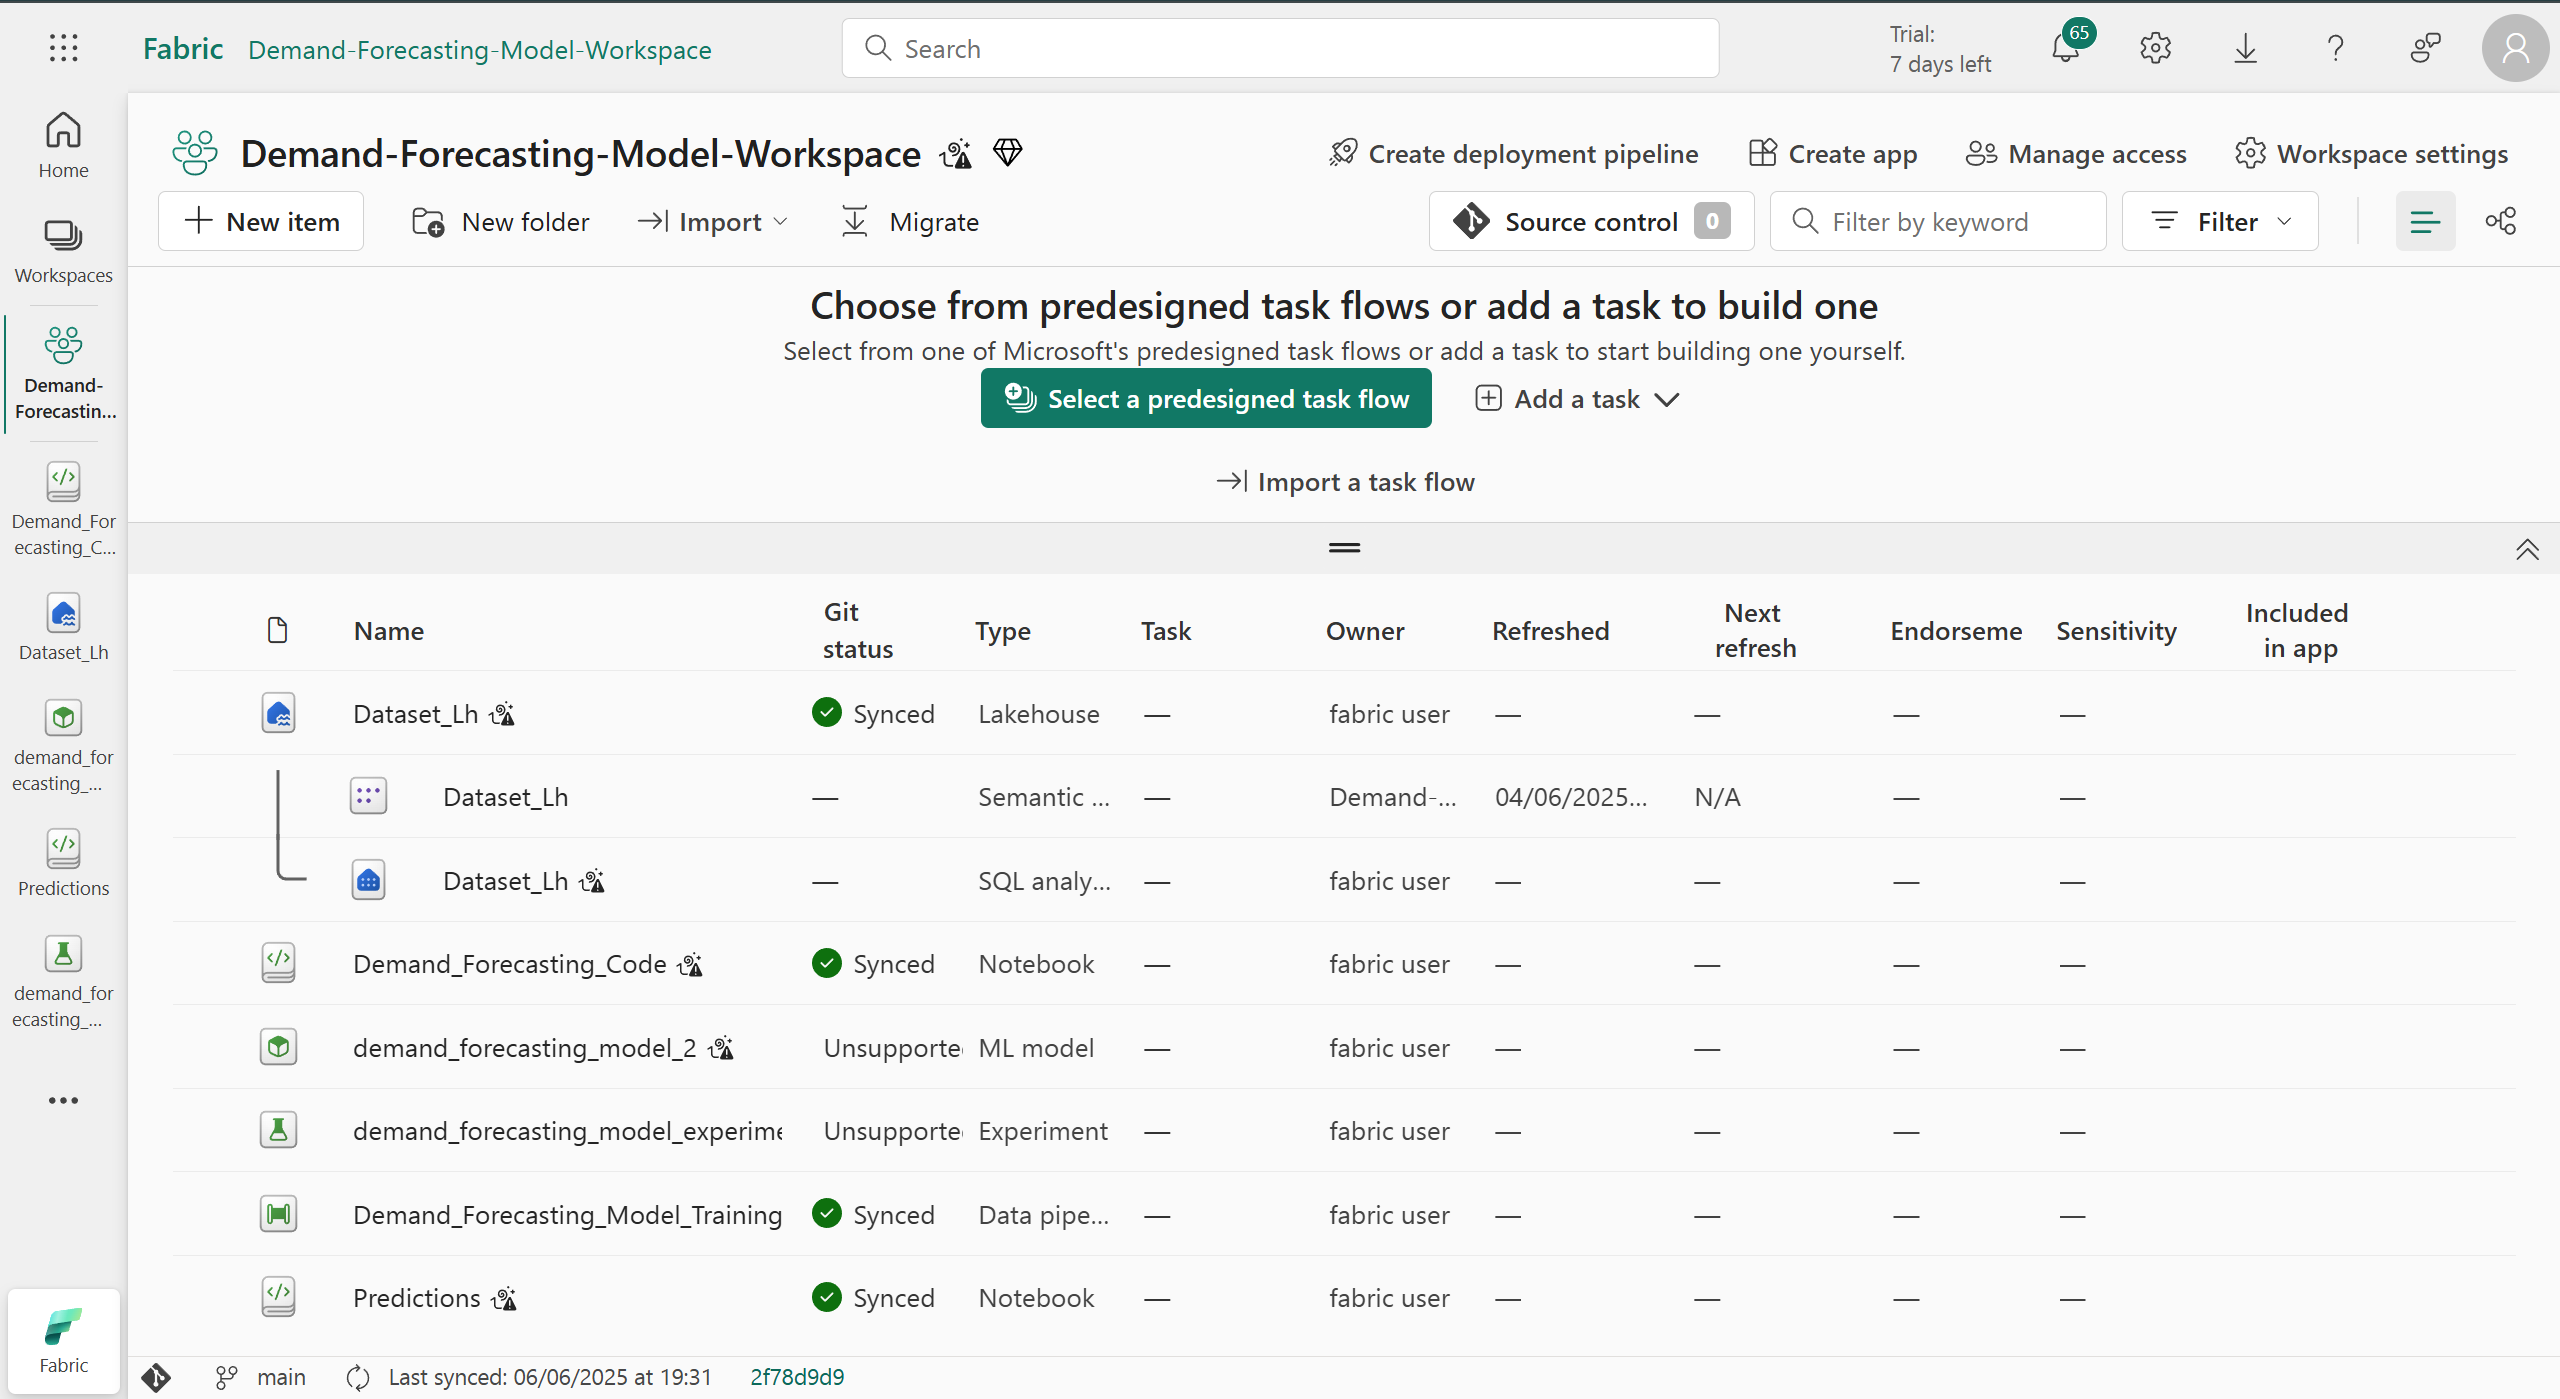This screenshot has width=2560, height=1399.
Task: Click the feedback icon in the header
Action: click(x=2425, y=48)
